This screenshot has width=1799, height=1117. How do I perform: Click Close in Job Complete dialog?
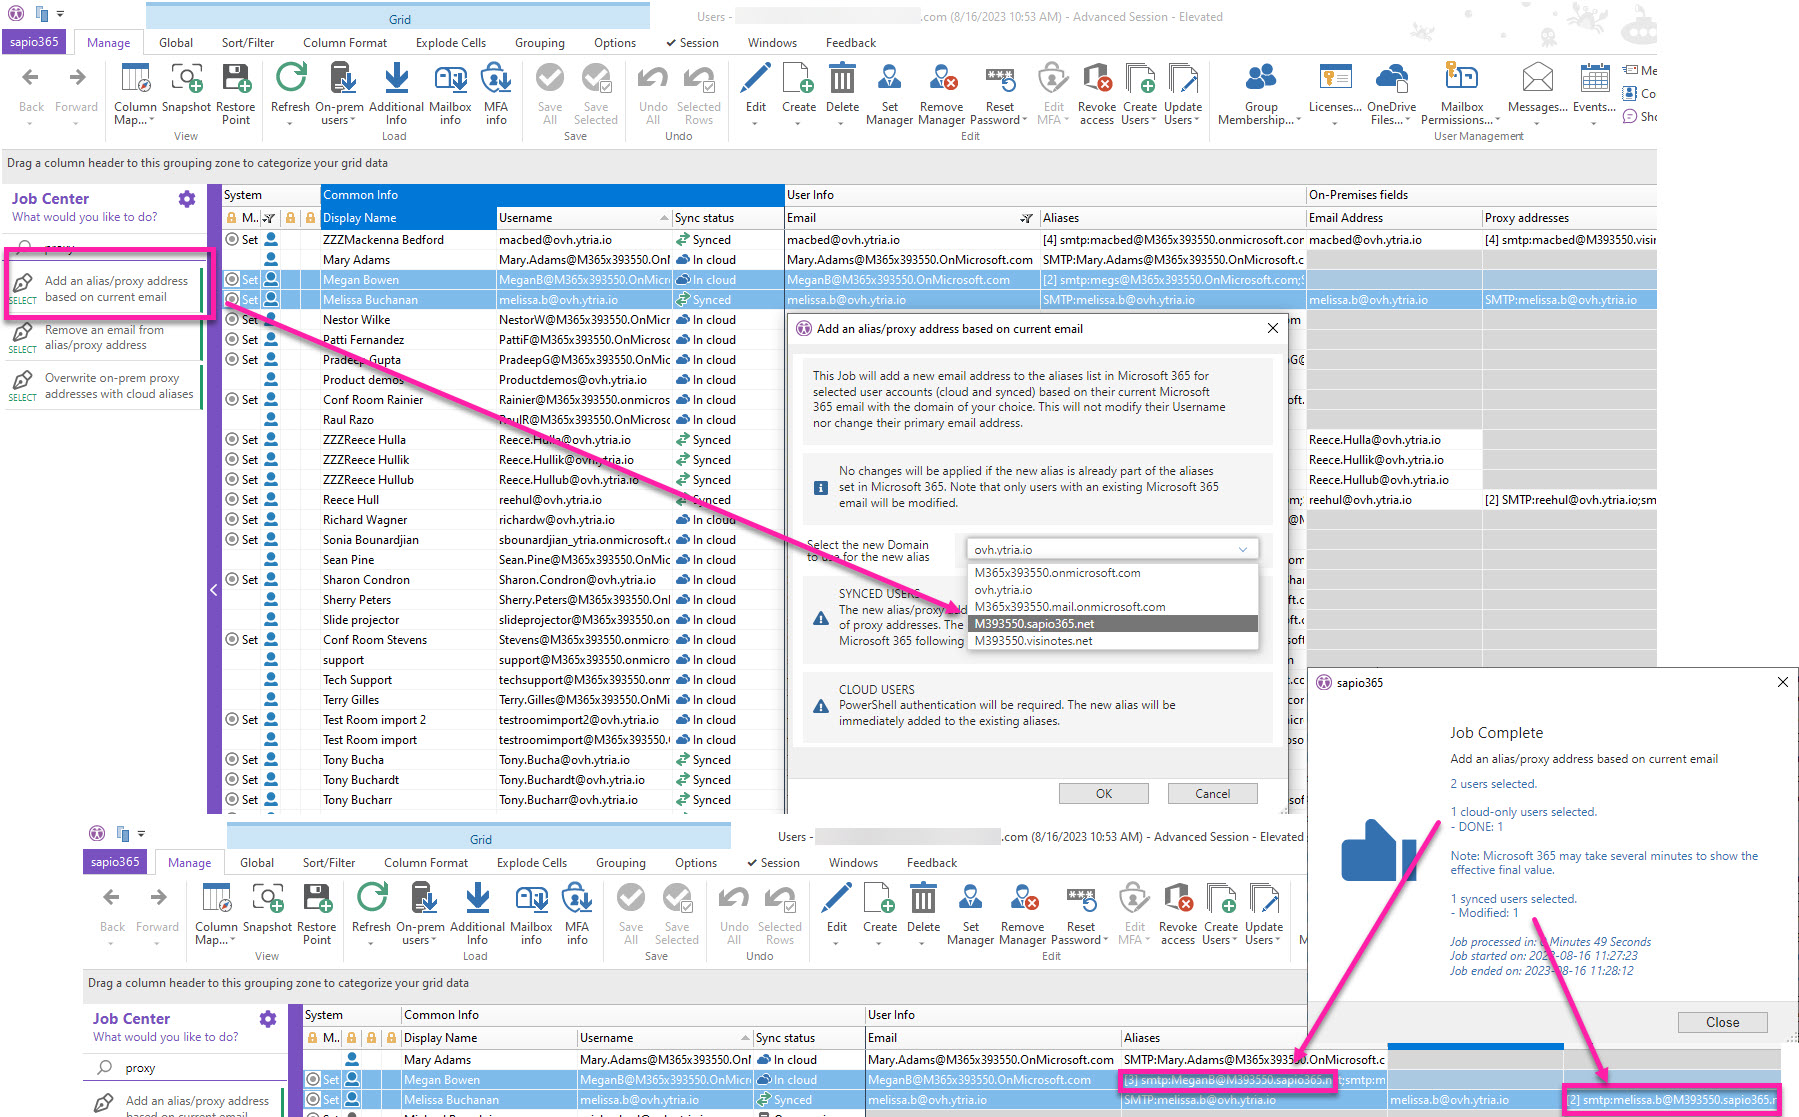tap(1722, 1022)
